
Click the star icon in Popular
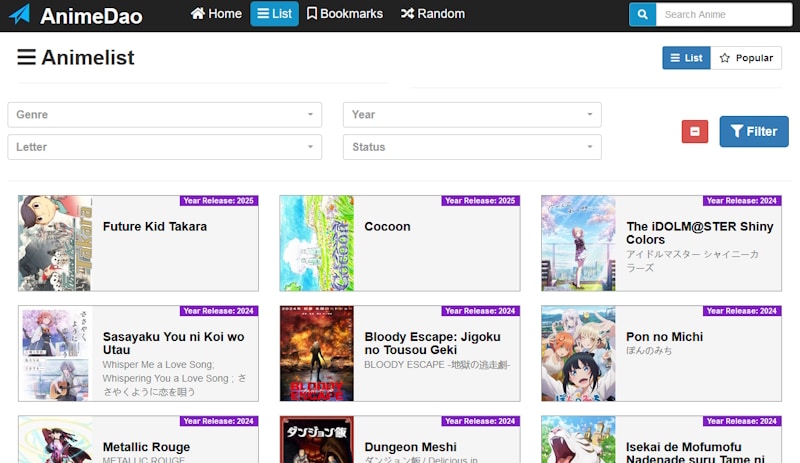tap(724, 58)
